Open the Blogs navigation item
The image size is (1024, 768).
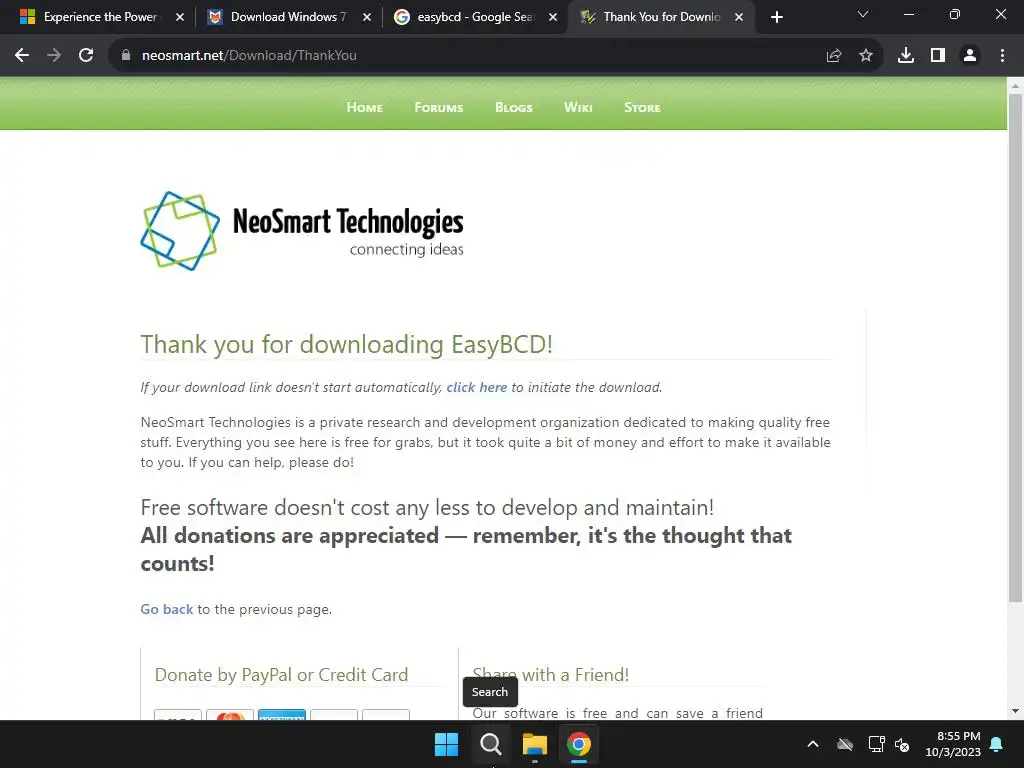coord(513,107)
